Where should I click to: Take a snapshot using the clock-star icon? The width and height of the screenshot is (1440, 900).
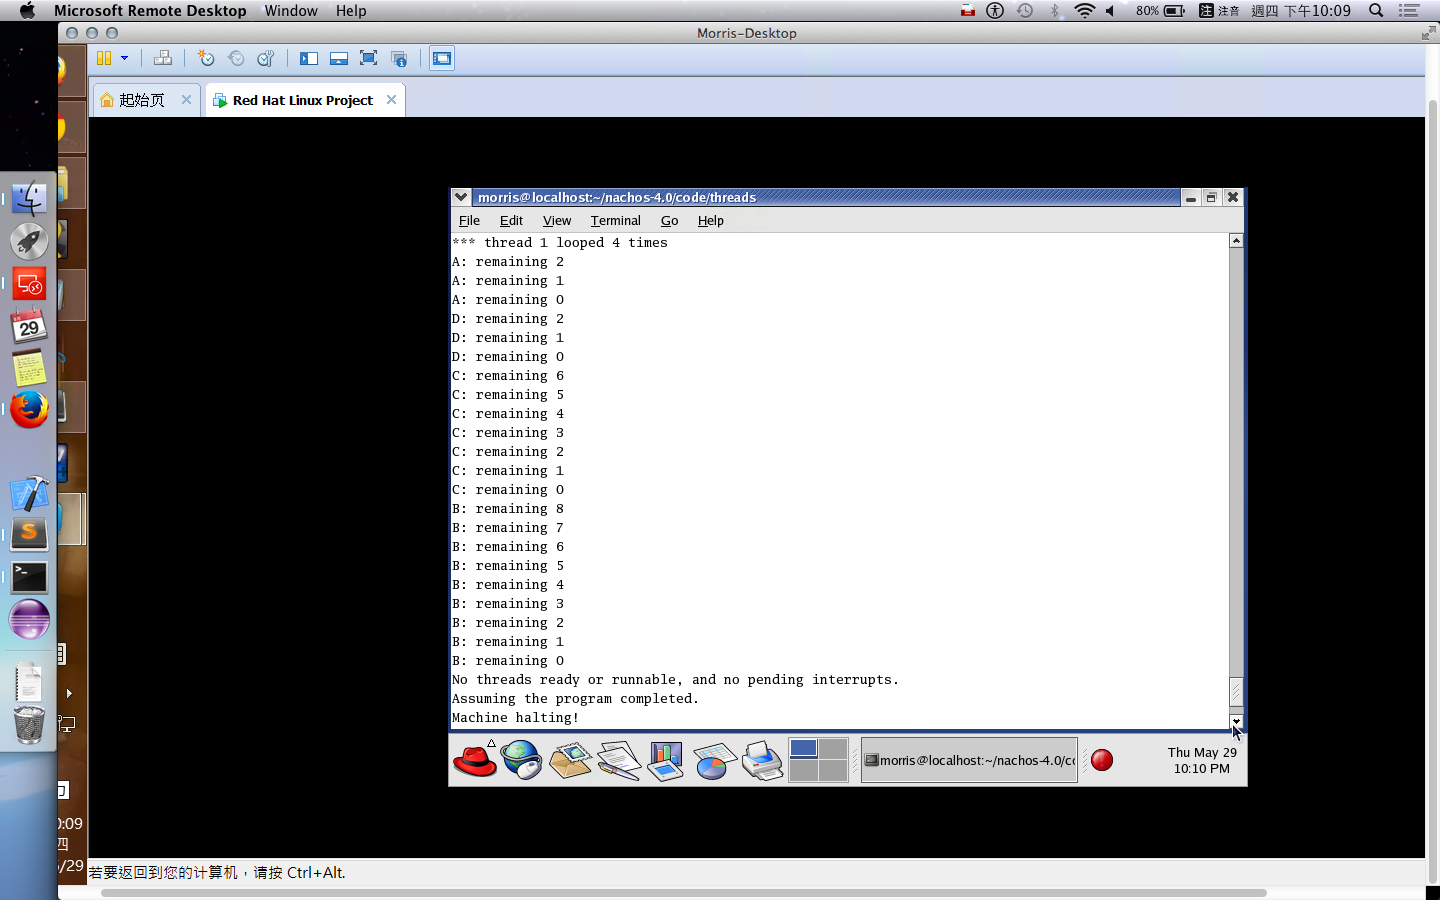pyautogui.click(x=206, y=58)
